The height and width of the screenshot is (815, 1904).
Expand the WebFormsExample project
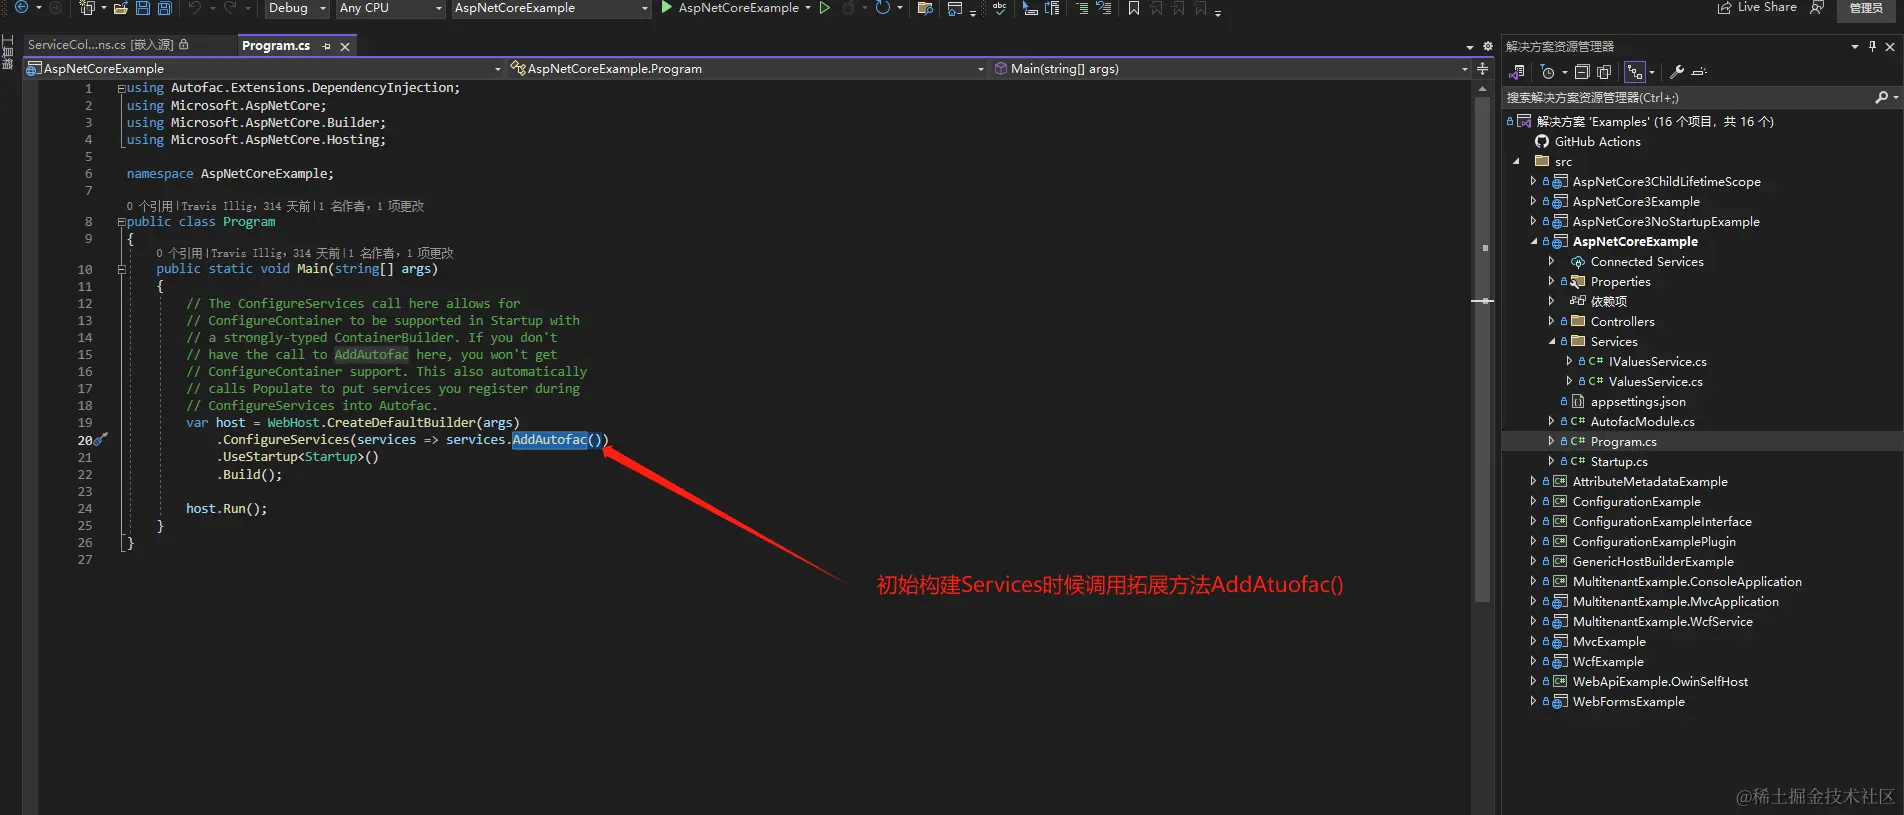[x=1533, y=702]
